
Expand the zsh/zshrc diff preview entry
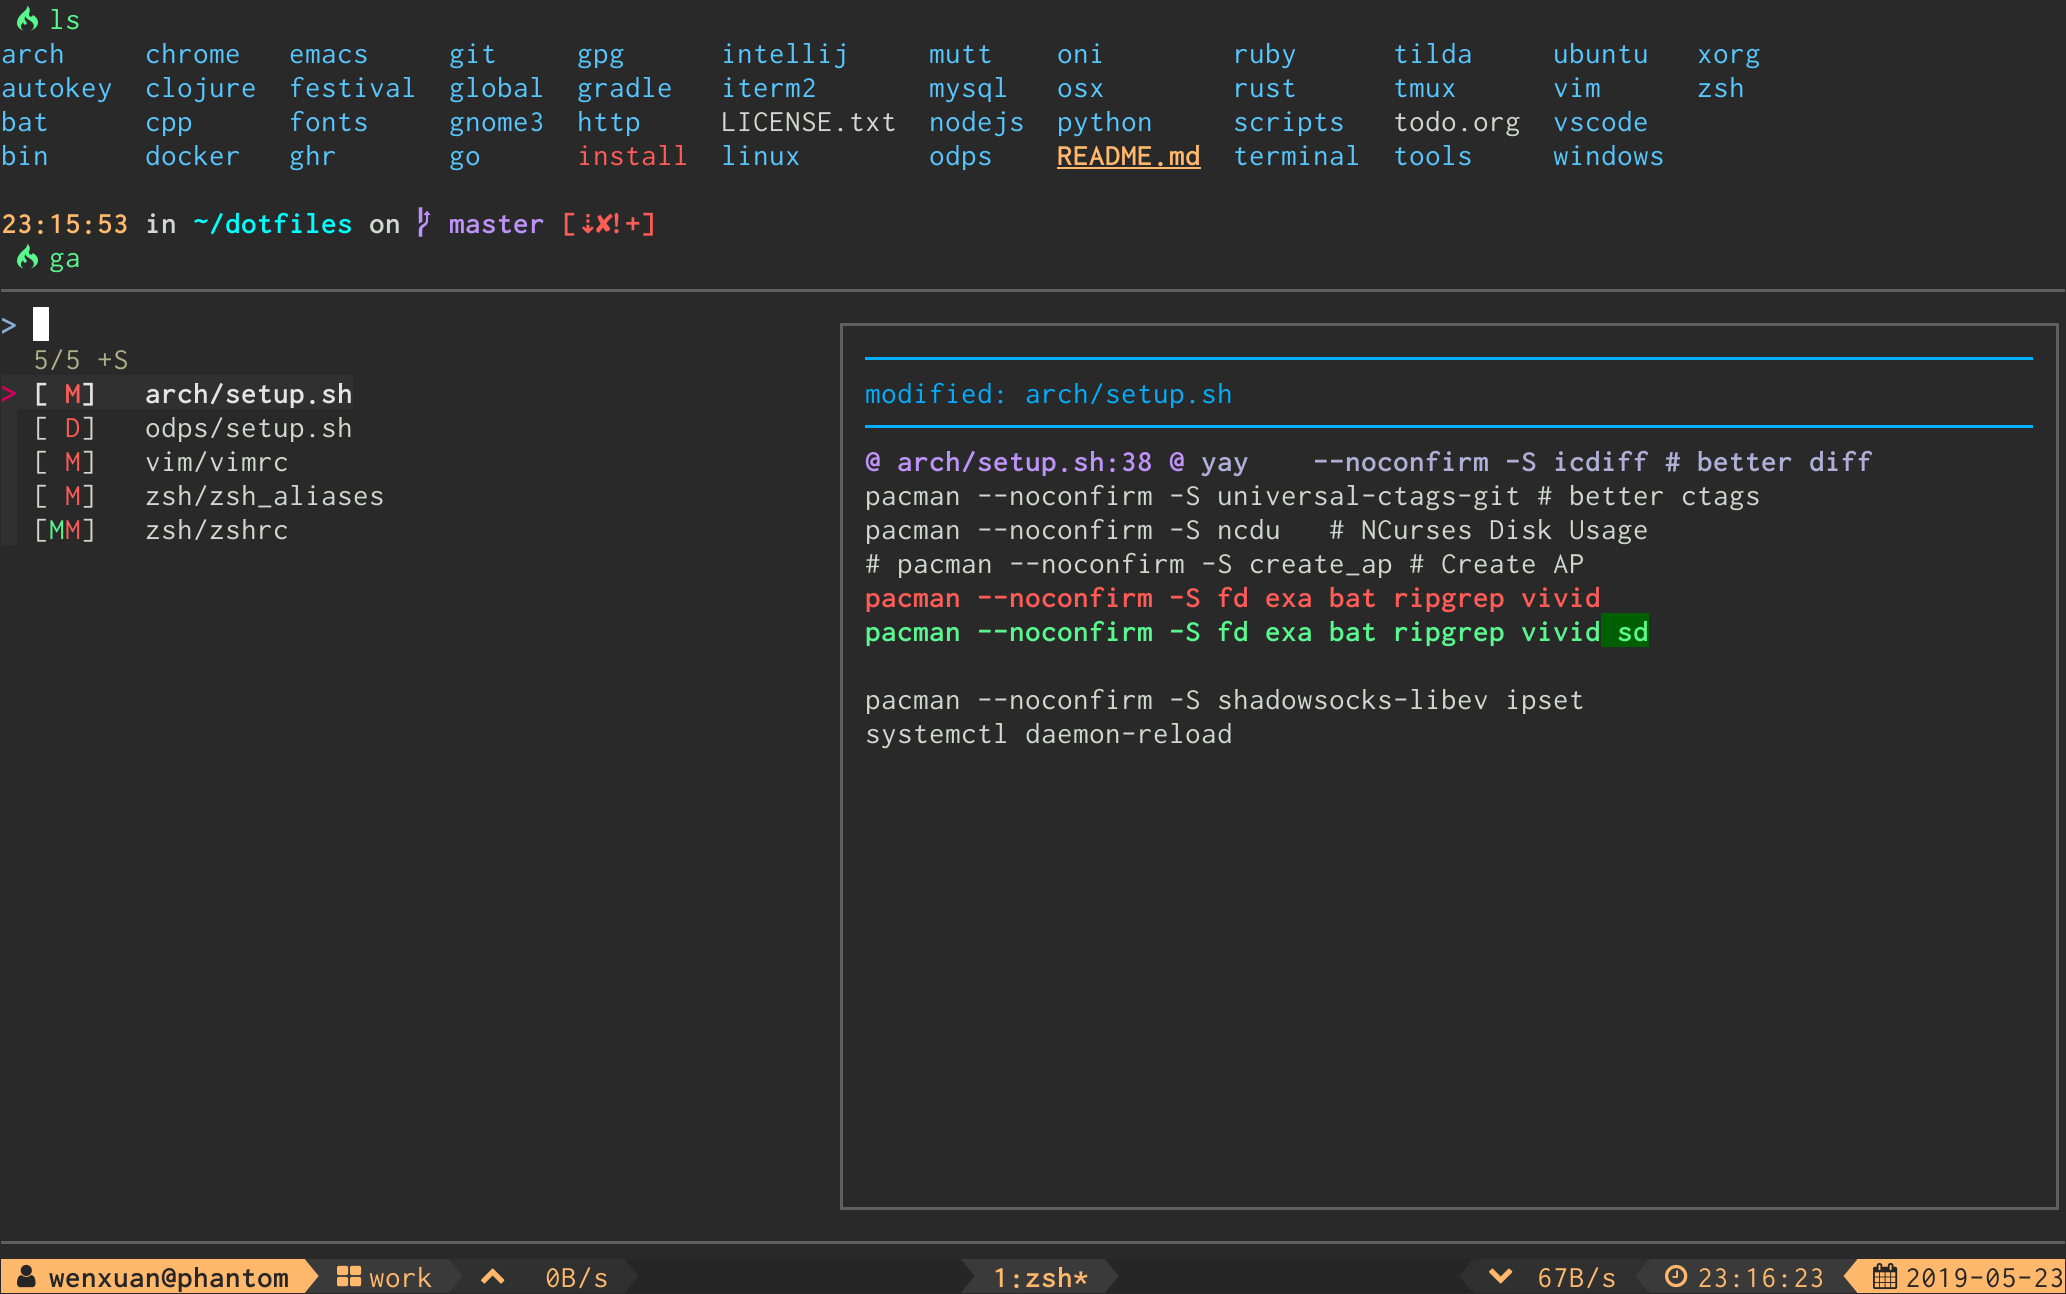click(x=217, y=529)
